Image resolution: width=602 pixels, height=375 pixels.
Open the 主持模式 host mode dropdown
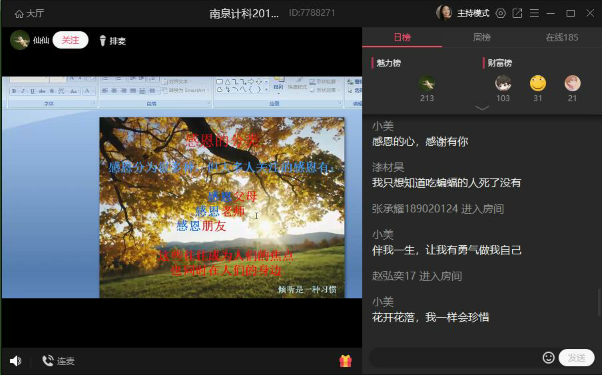[473, 13]
